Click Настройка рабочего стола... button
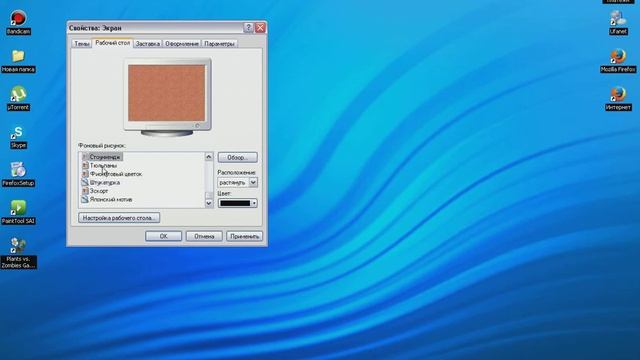The width and height of the screenshot is (640, 360). tap(119, 218)
